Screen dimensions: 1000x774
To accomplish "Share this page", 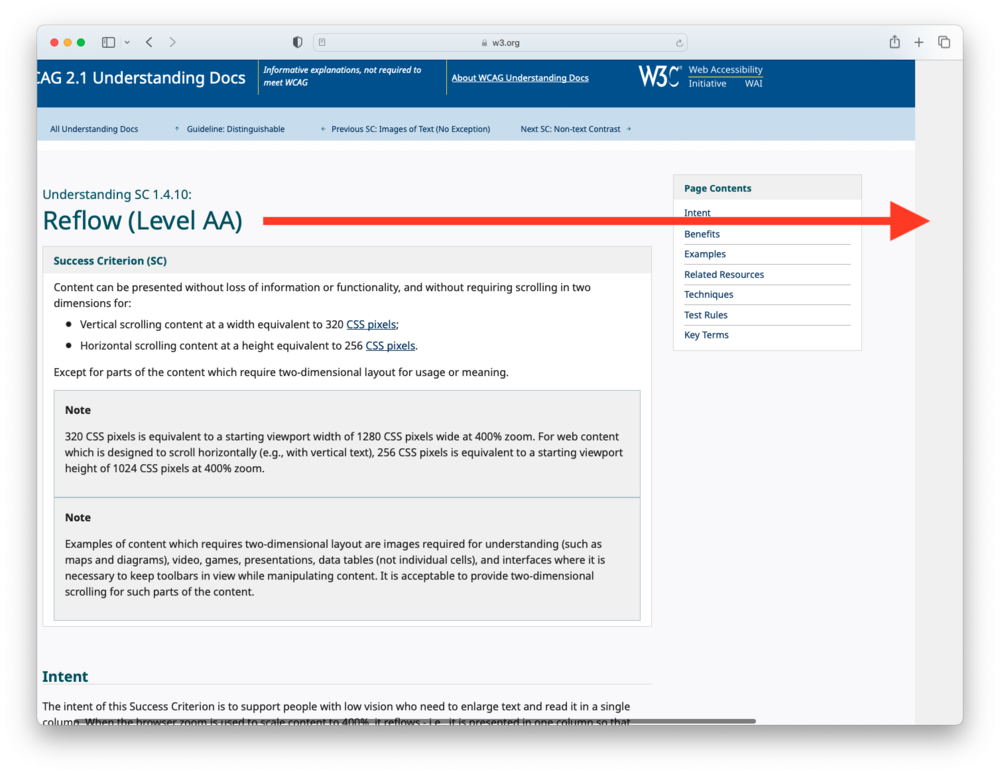I will (893, 42).
